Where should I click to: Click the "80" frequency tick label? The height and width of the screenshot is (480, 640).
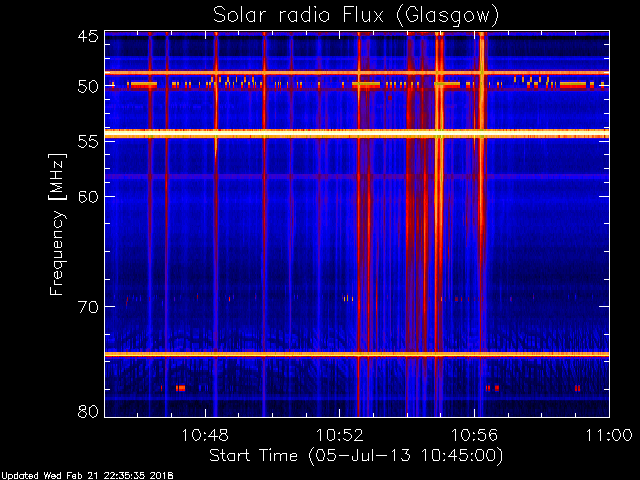(x=88, y=411)
